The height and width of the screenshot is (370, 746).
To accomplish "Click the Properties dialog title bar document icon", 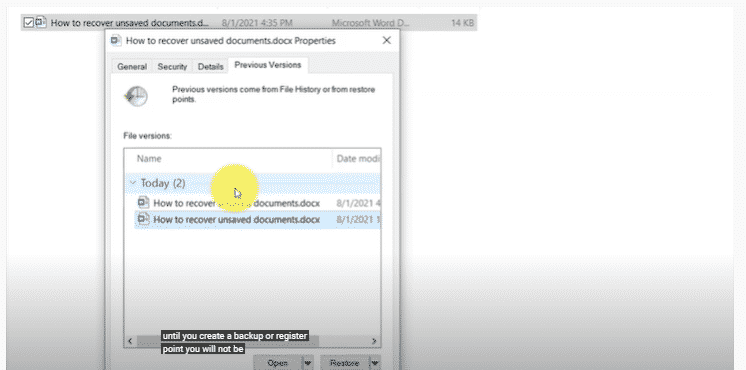I will pos(116,40).
